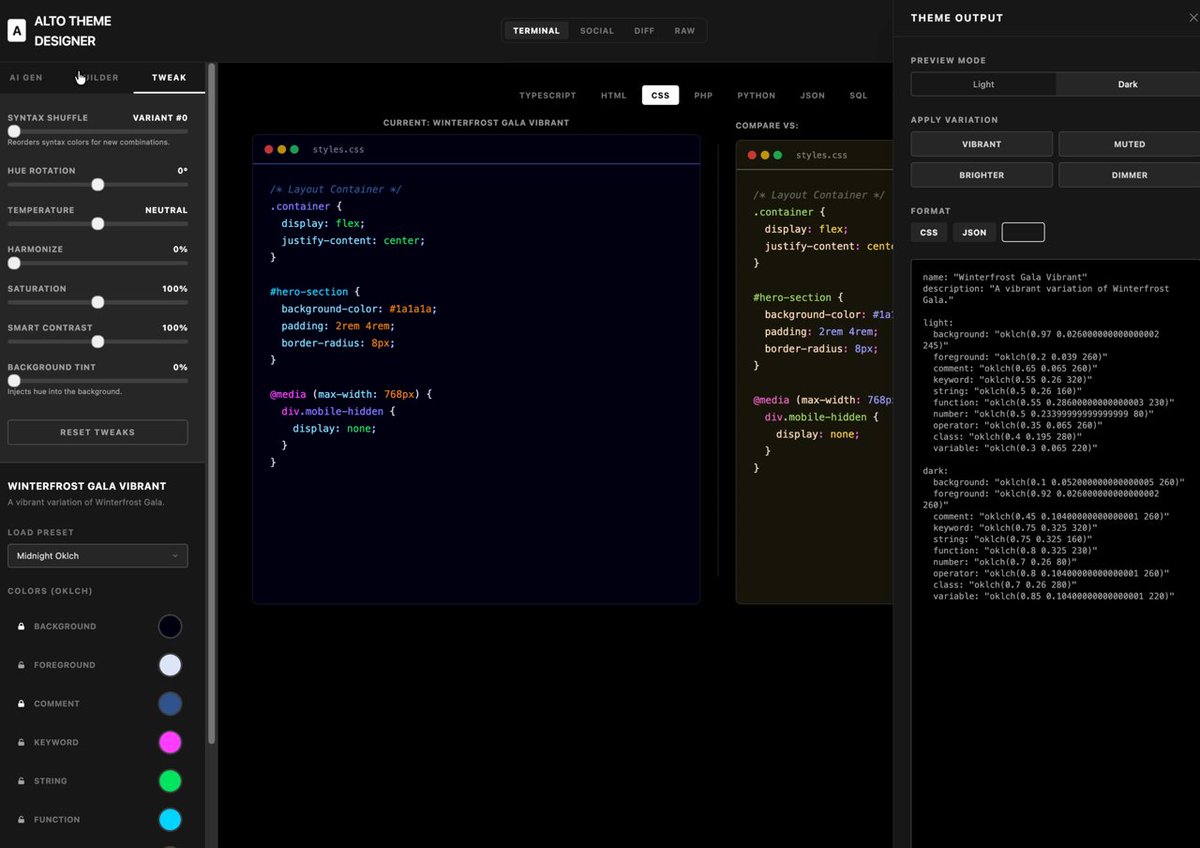Click the red dot in current styles.css window
The width and height of the screenshot is (1200, 848).
269,149
